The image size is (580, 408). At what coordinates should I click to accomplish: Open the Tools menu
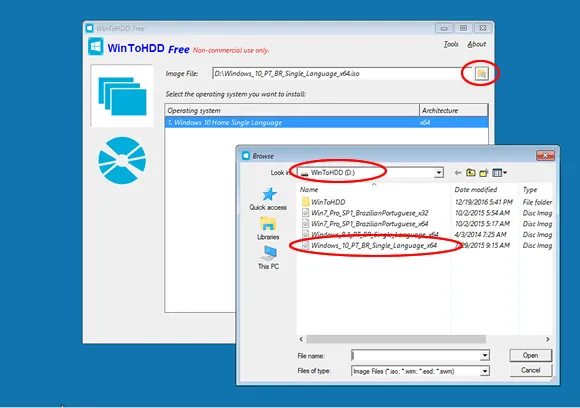tap(451, 44)
